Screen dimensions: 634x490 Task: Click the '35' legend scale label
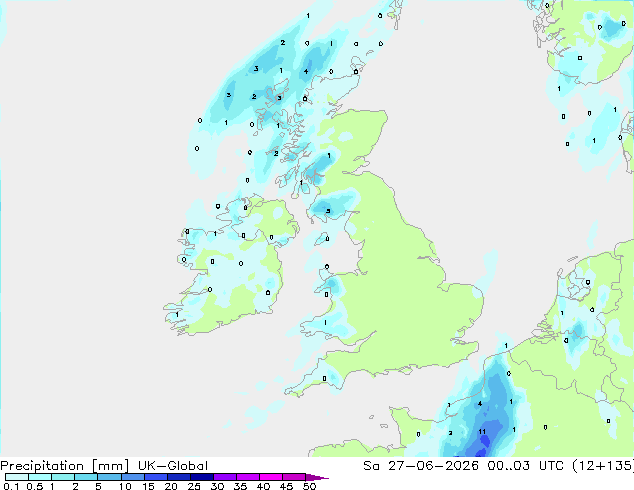click(240, 486)
